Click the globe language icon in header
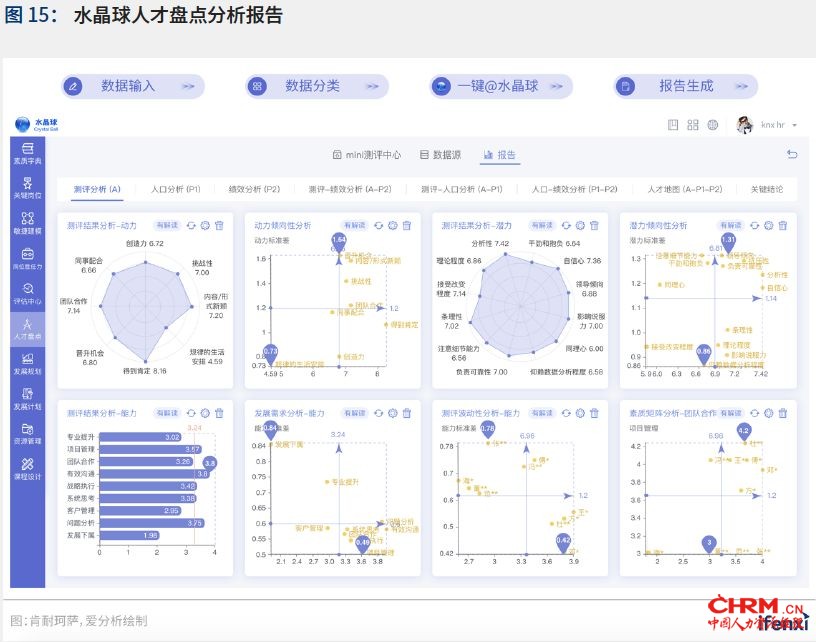Viewport: 816px width, 642px height. point(712,125)
